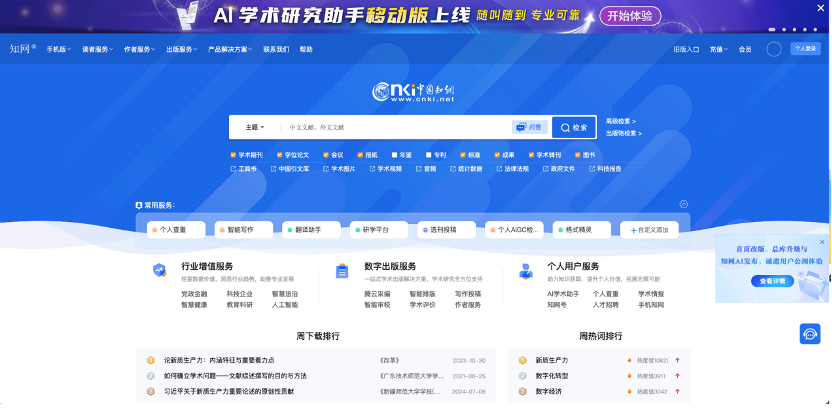Uncheck the 会议 checkbox
Image resolution: width=832 pixels, height=420 pixels.
(x=326, y=155)
